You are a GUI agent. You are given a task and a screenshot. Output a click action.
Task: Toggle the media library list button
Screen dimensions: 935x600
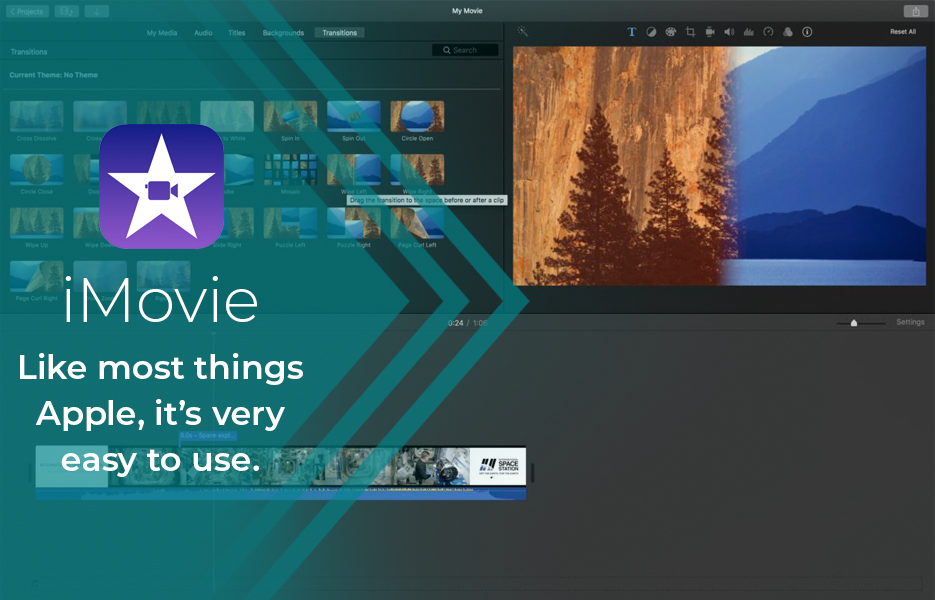(67, 11)
